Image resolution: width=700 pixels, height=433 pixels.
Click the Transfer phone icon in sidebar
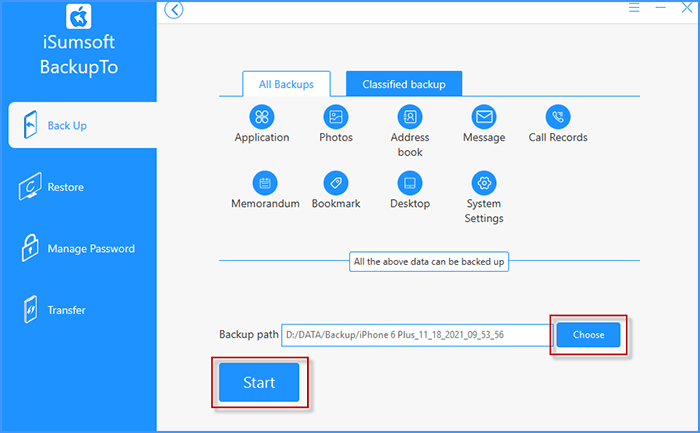coord(30,309)
